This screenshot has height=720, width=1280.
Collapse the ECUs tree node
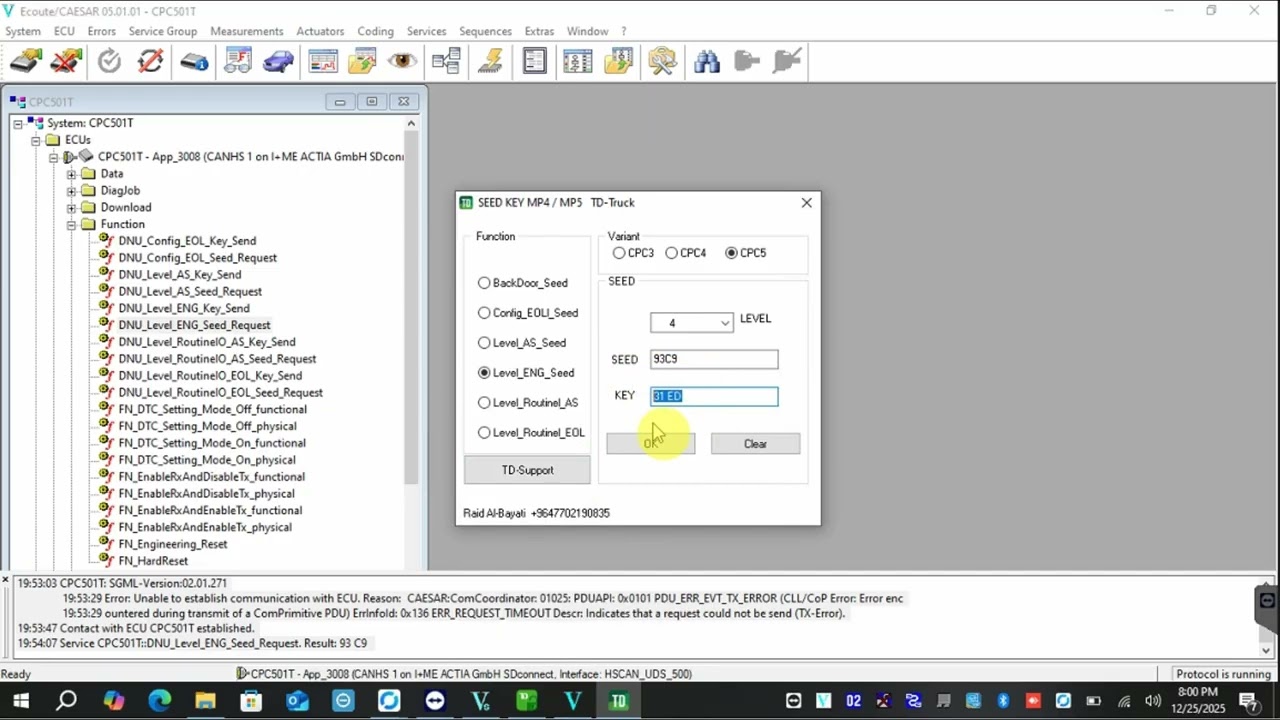36,140
